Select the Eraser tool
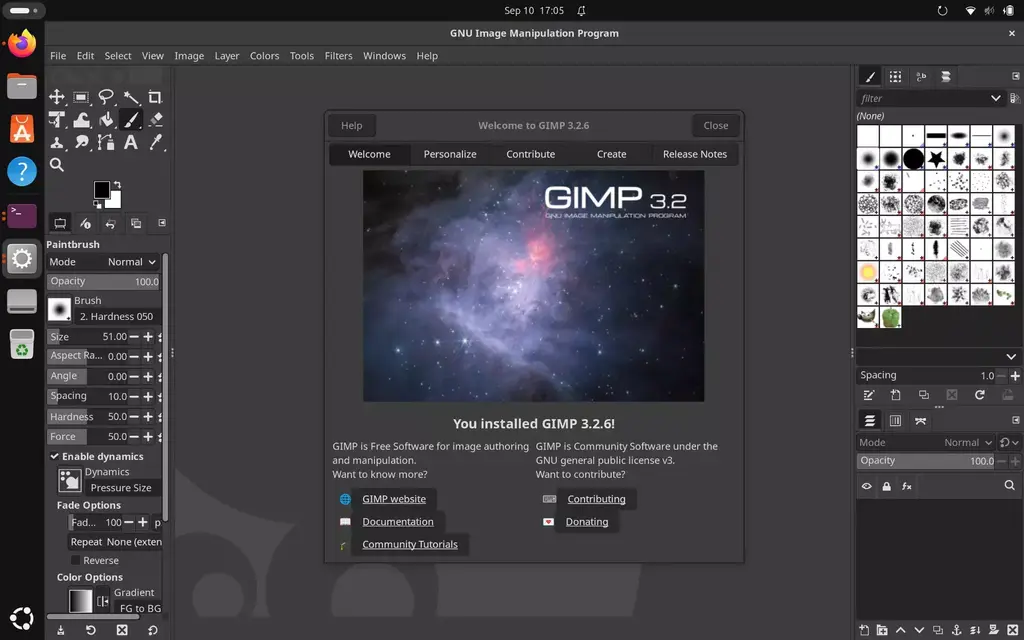This screenshot has width=1024, height=640. pyautogui.click(x=155, y=120)
